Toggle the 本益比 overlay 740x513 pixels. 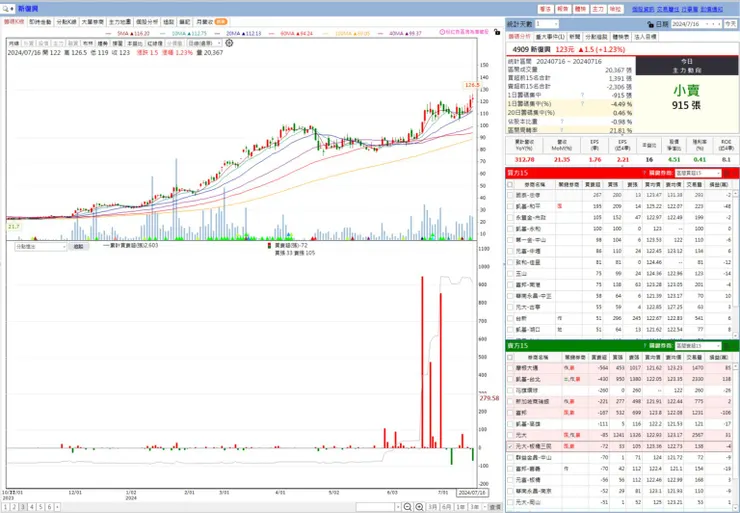(135, 43)
